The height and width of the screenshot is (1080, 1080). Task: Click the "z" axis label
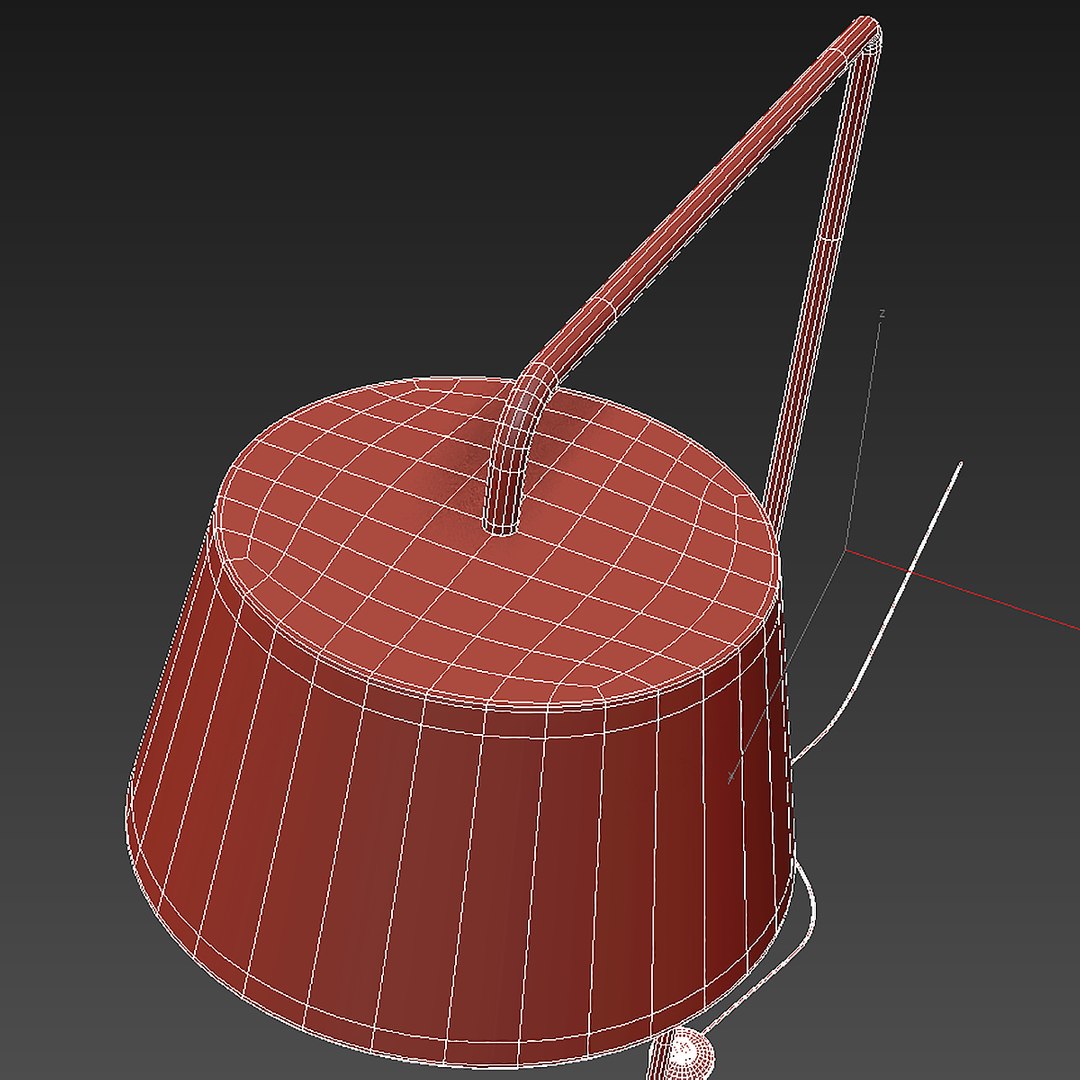[882, 313]
